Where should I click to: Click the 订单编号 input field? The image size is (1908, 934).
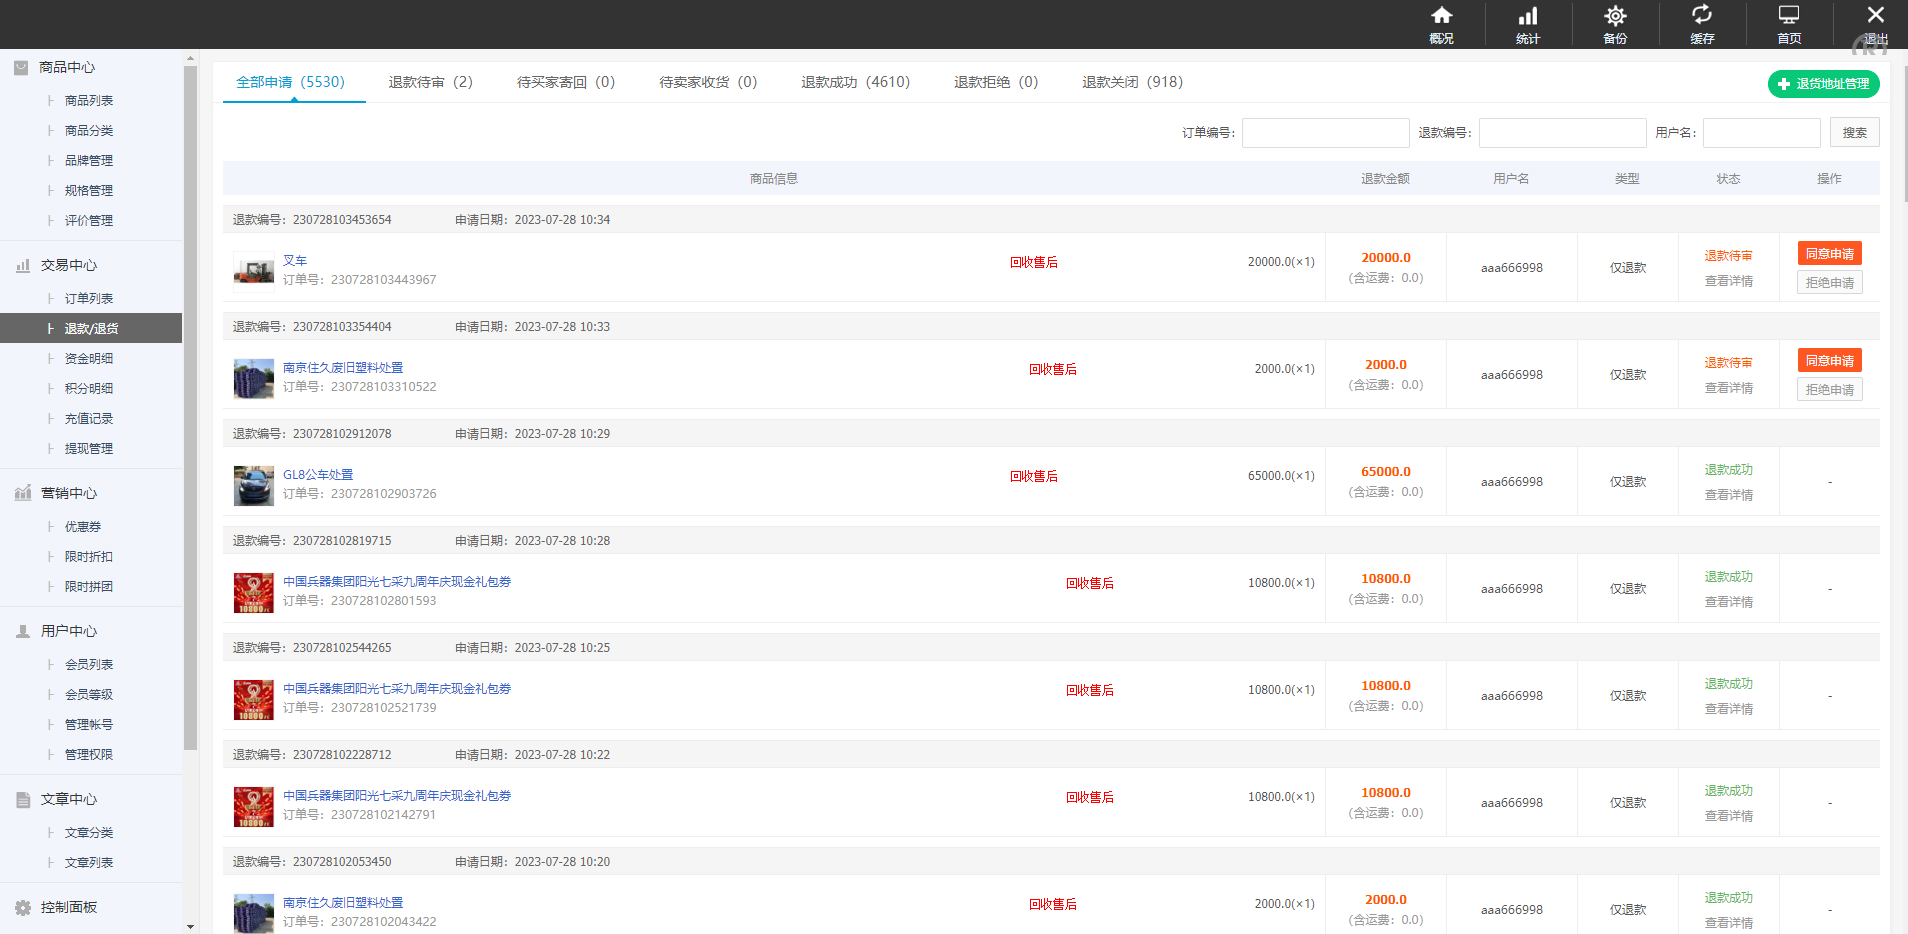point(1325,132)
